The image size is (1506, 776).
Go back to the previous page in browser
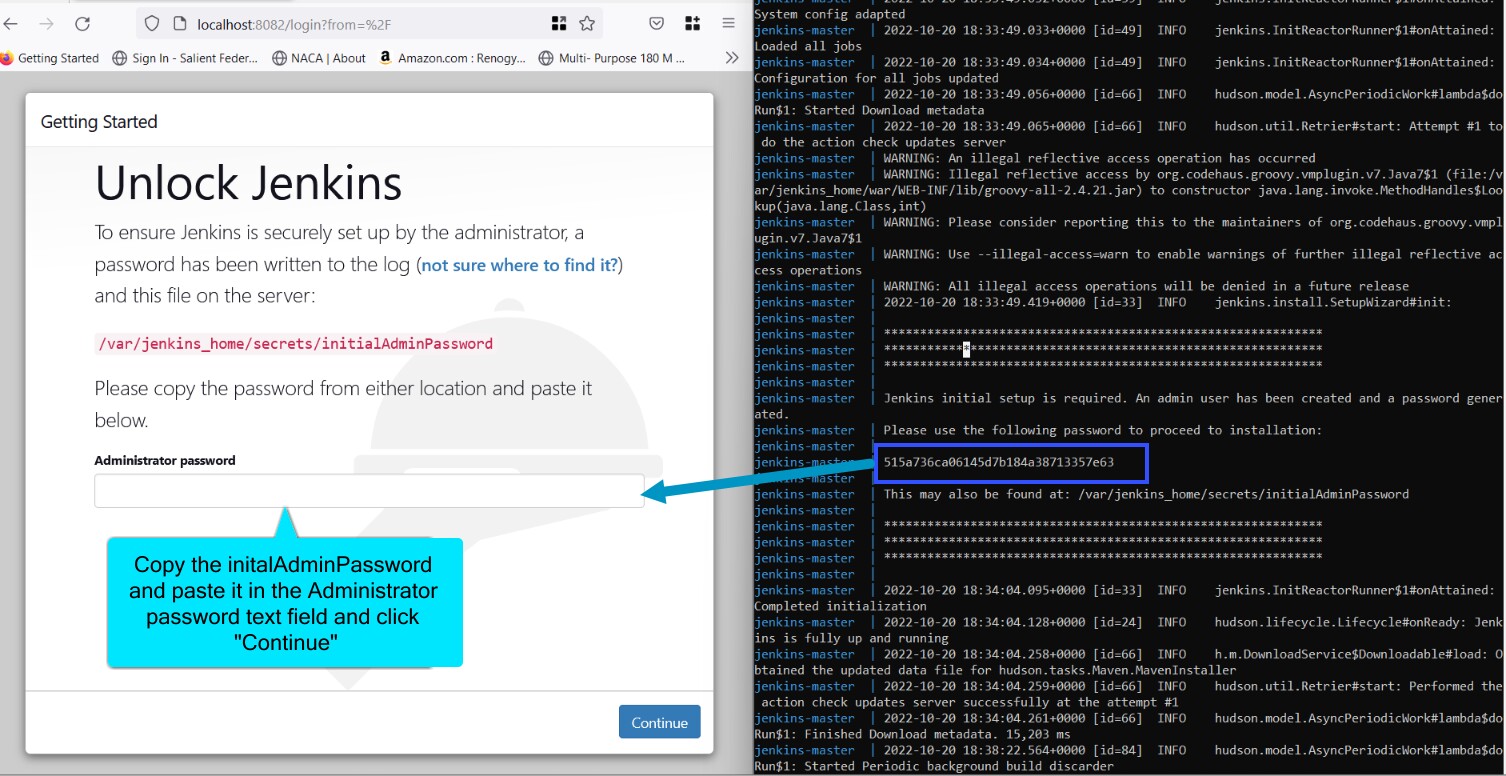10,23
